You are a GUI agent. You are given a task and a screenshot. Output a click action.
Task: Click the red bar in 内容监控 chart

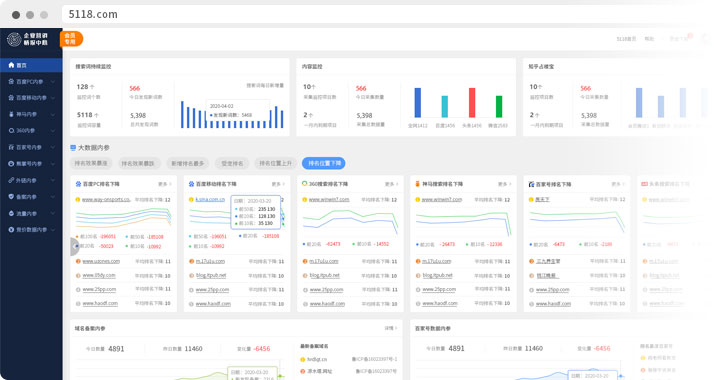472,103
